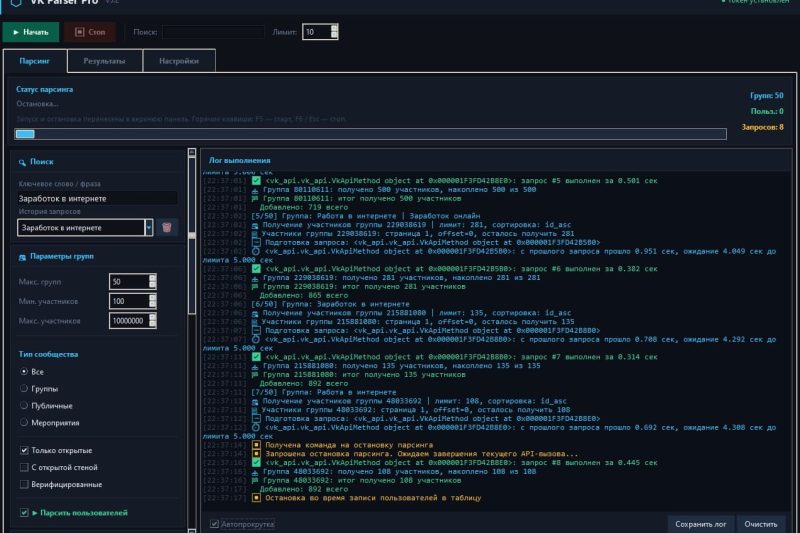This screenshot has height=533, width=800.
Task: Click the green check icon on запрос #5 line
Action: 256,181
